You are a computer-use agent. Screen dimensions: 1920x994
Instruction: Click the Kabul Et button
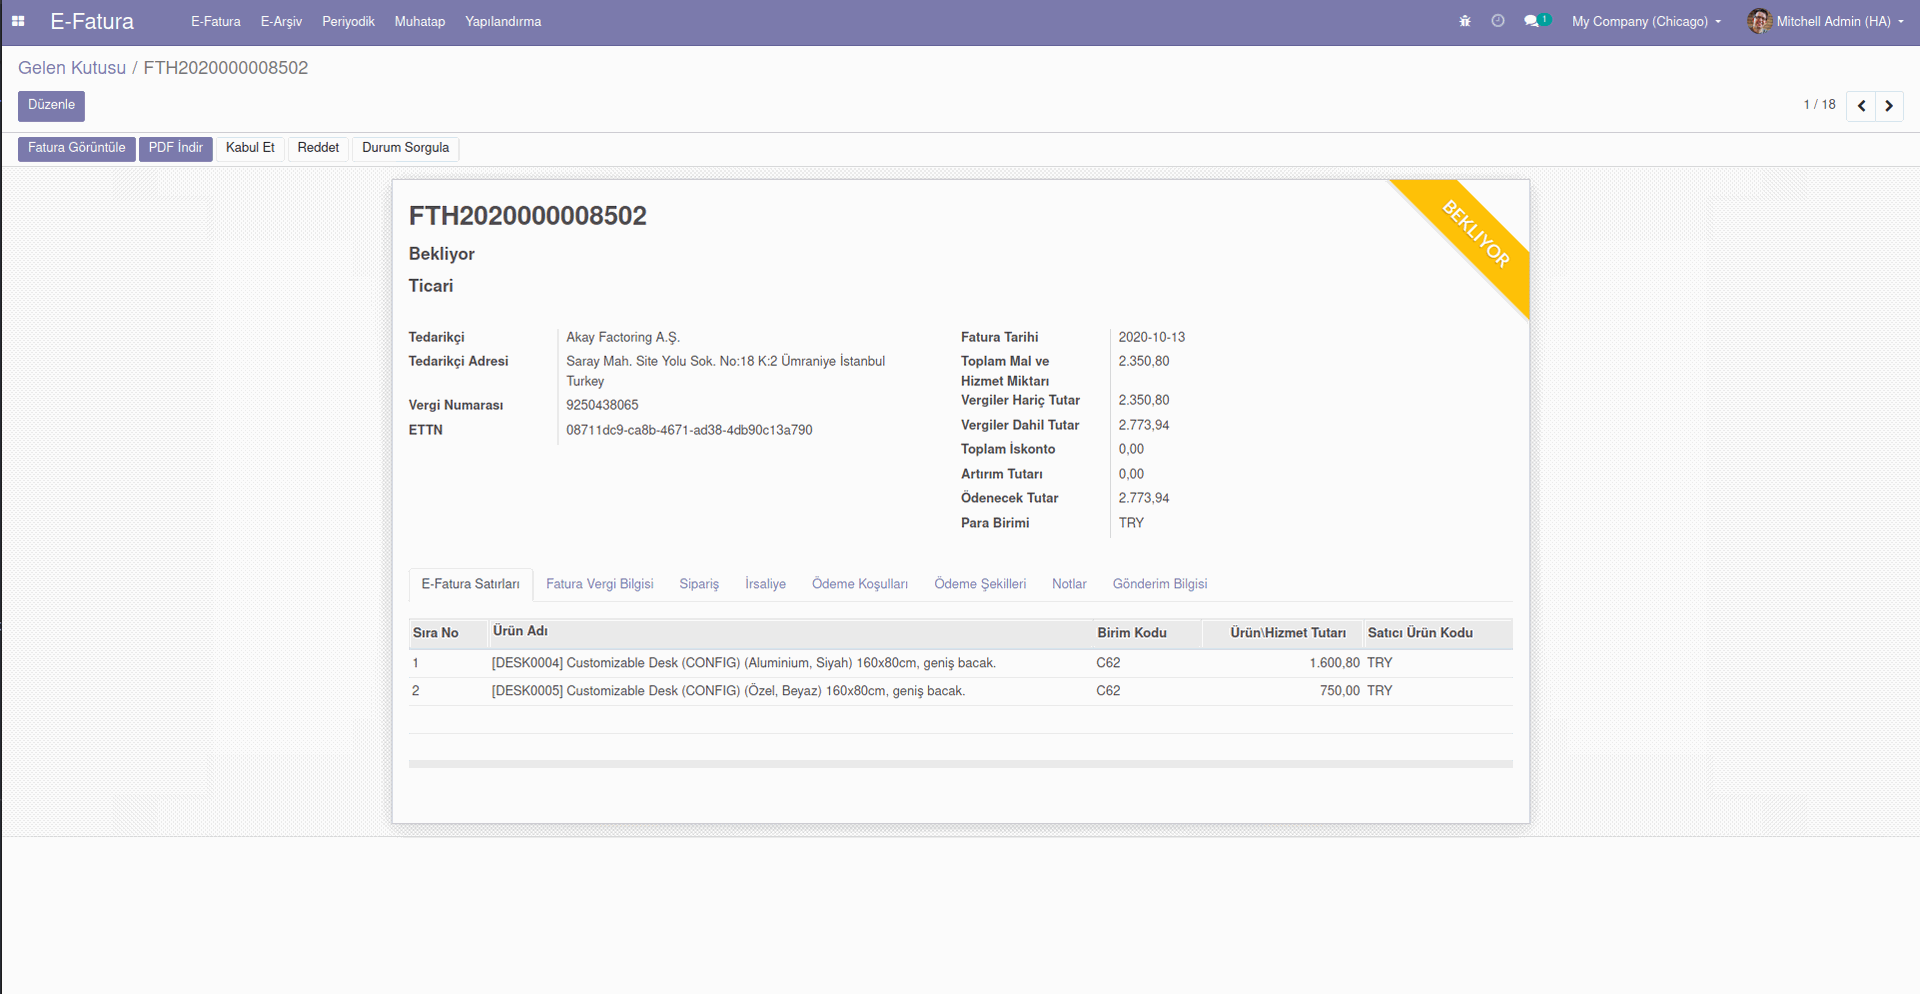(250, 148)
